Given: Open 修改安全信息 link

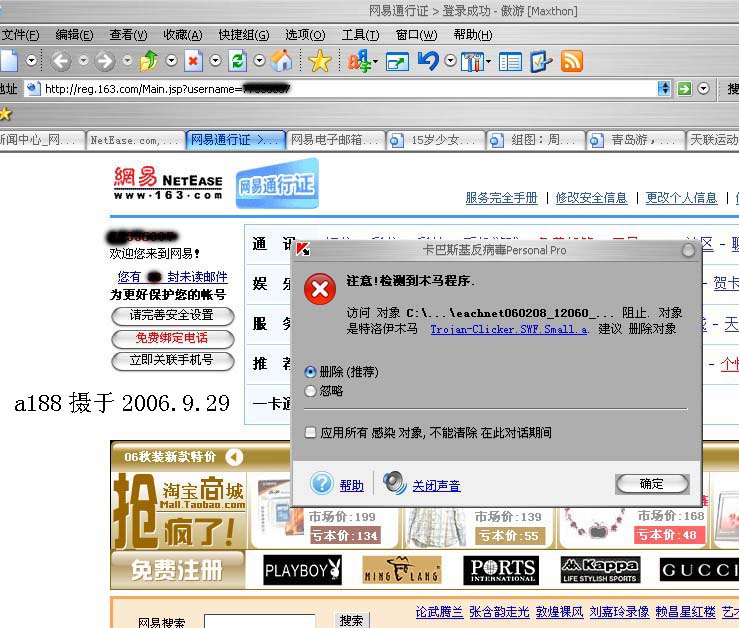Looking at the screenshot, I should click(x=591, y=198).
